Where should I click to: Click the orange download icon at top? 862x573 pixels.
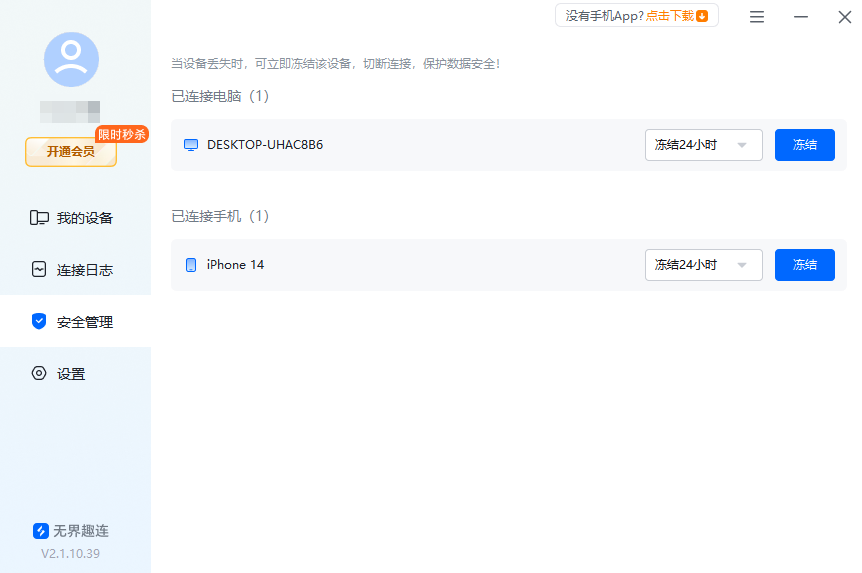pos(702,16)
